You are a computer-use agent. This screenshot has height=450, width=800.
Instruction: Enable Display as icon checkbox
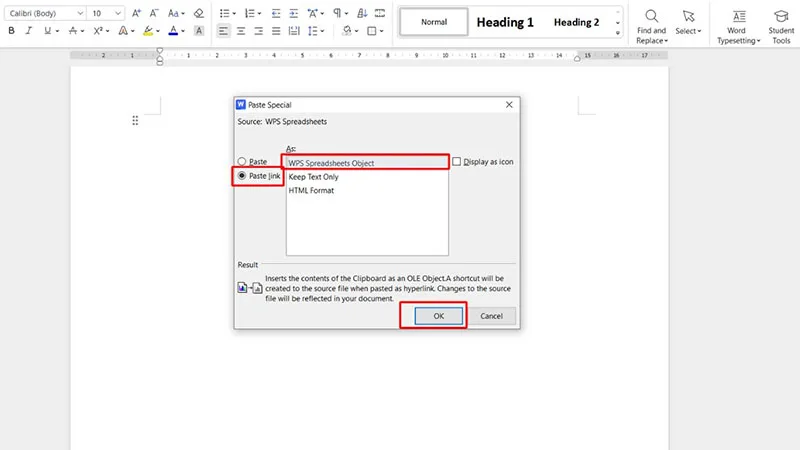coord(457,161)
